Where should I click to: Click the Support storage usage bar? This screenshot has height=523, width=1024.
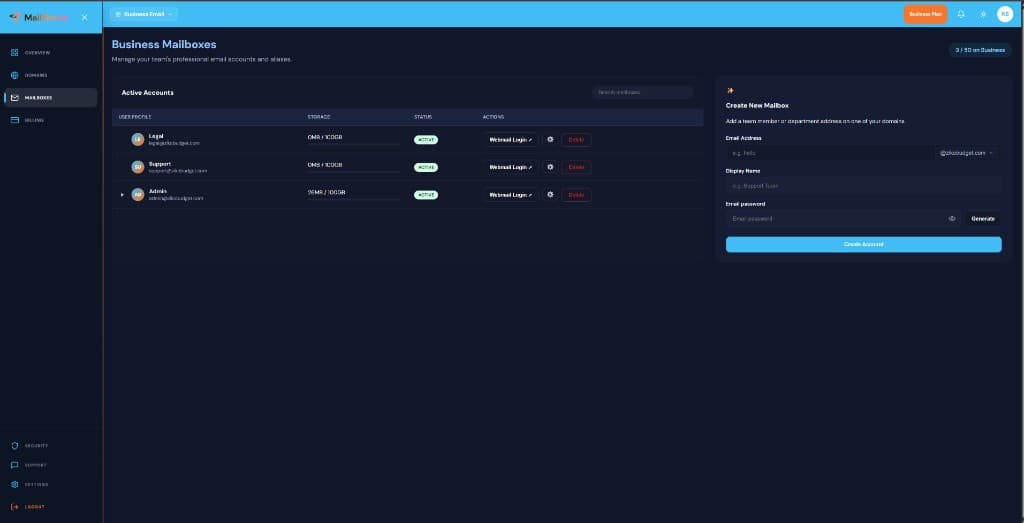353,172
